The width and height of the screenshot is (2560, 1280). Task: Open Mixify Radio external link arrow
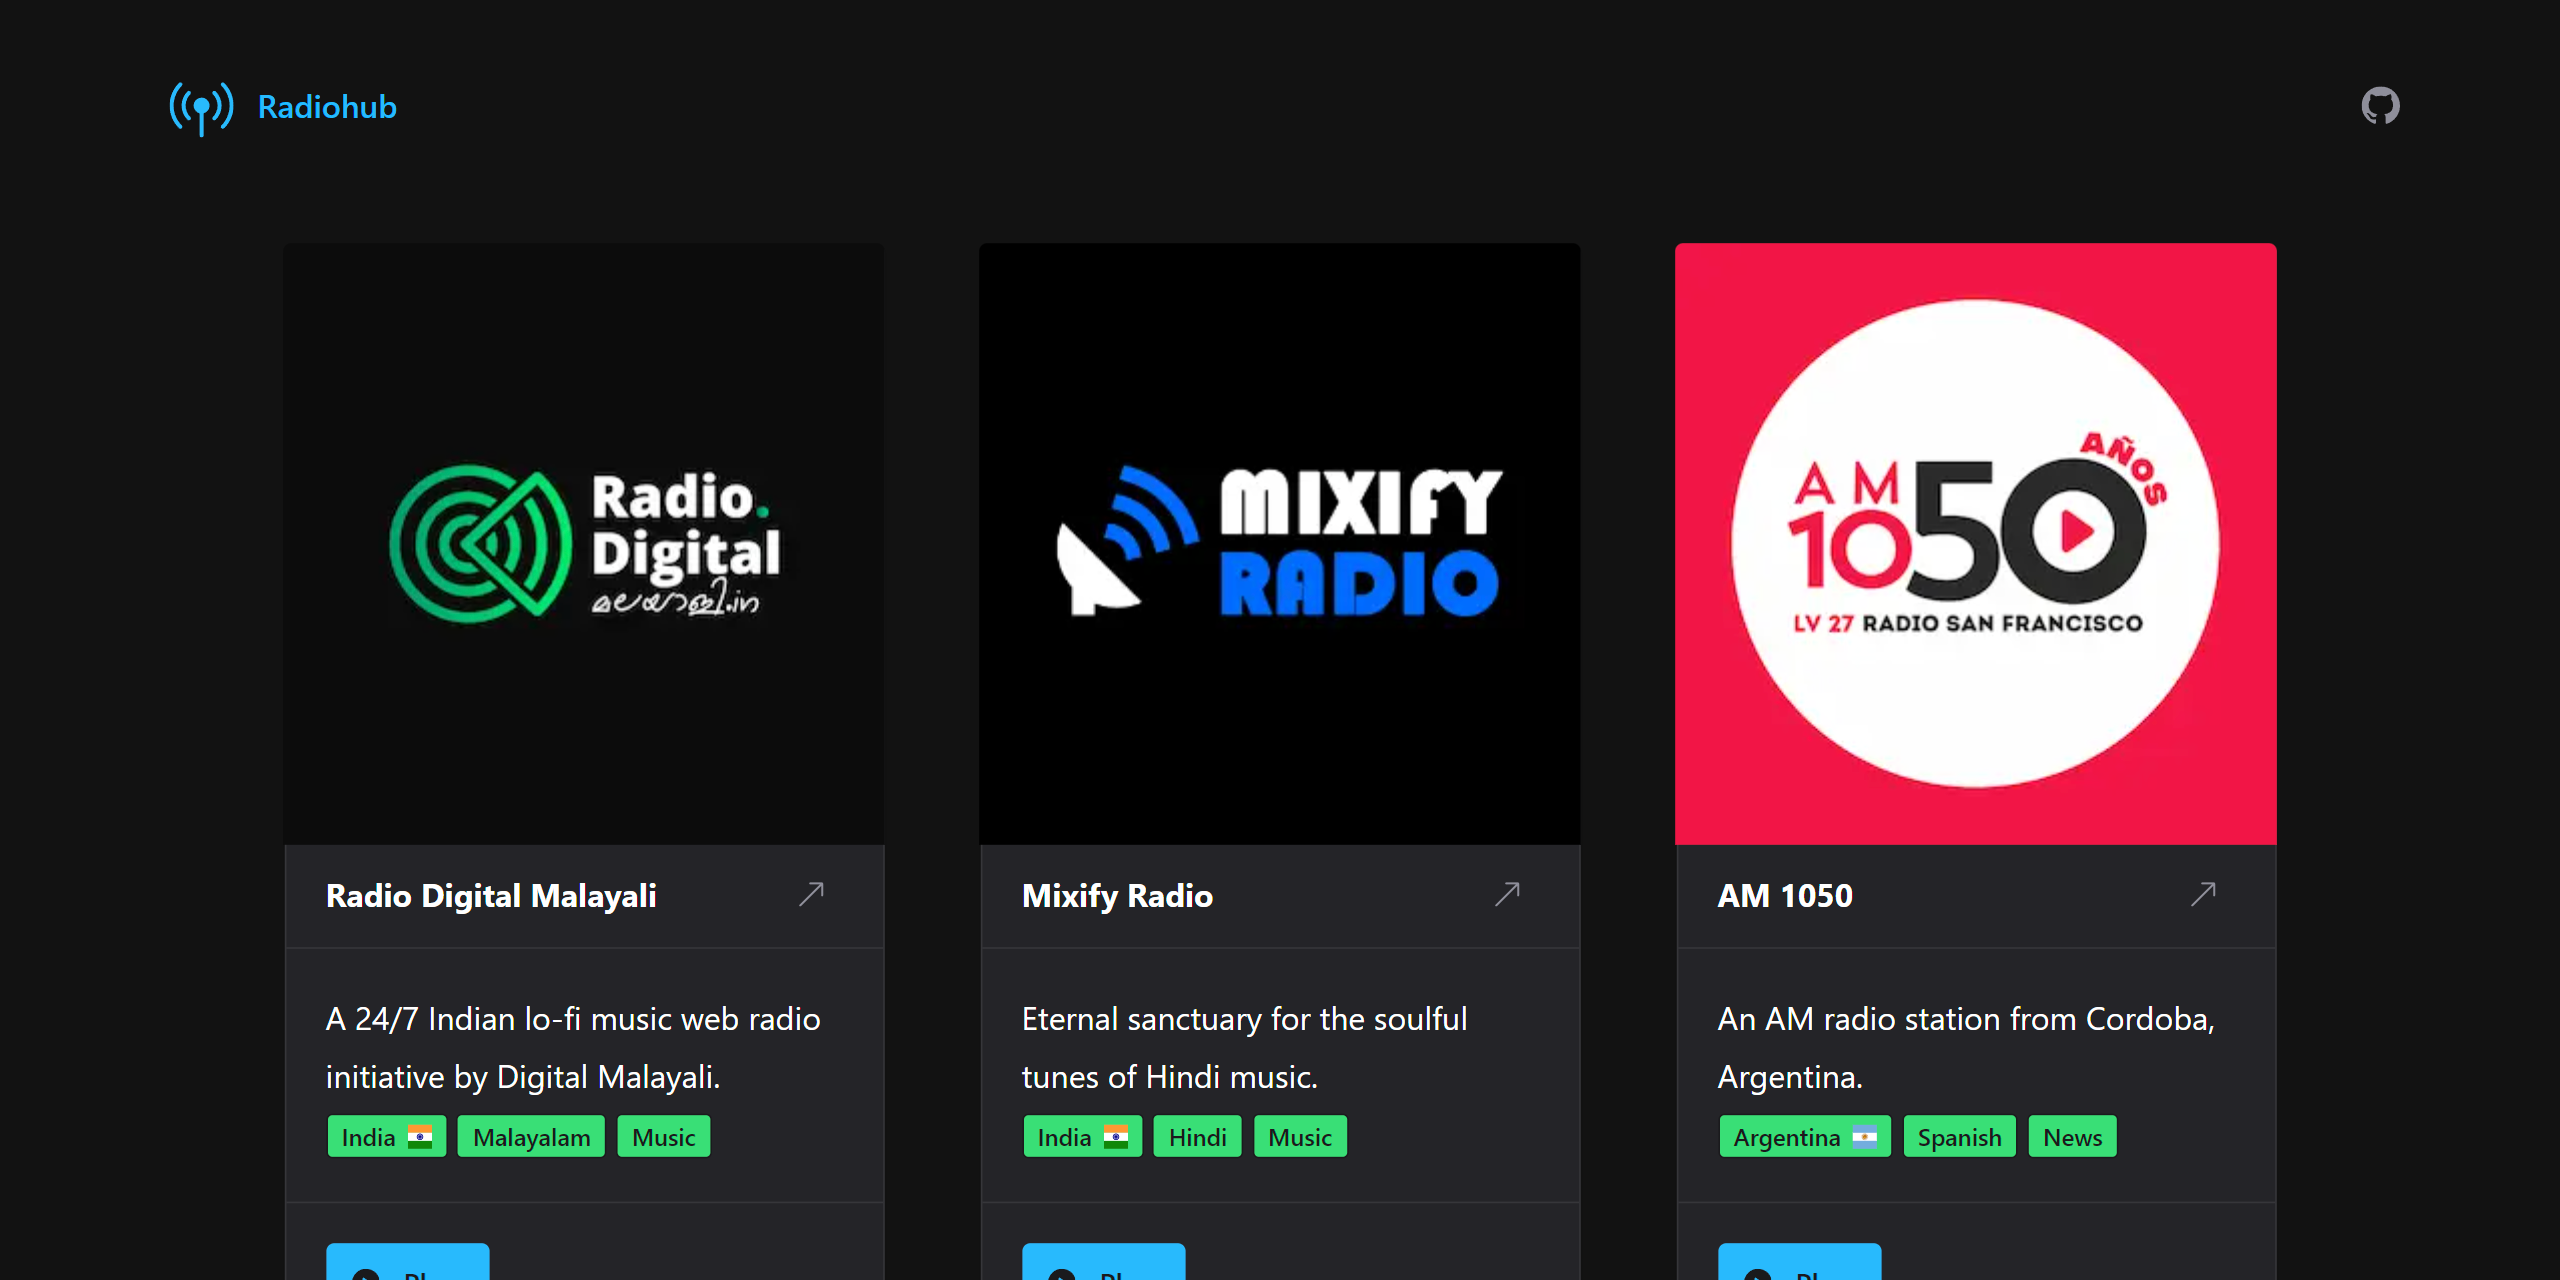pos(1507,894)
